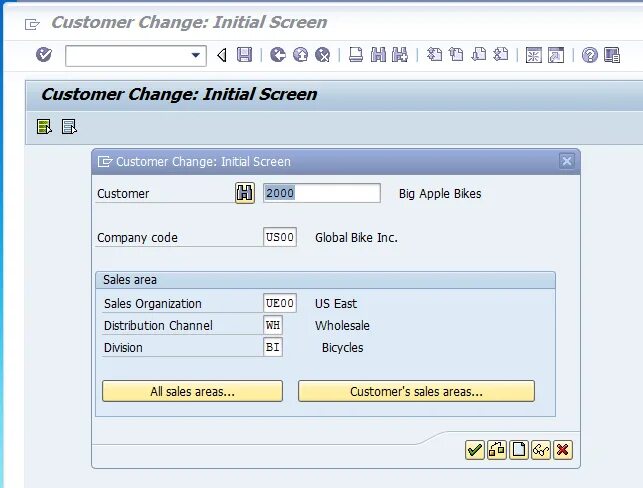Click the Distribution Channel input field

click(x=273, y=326)
